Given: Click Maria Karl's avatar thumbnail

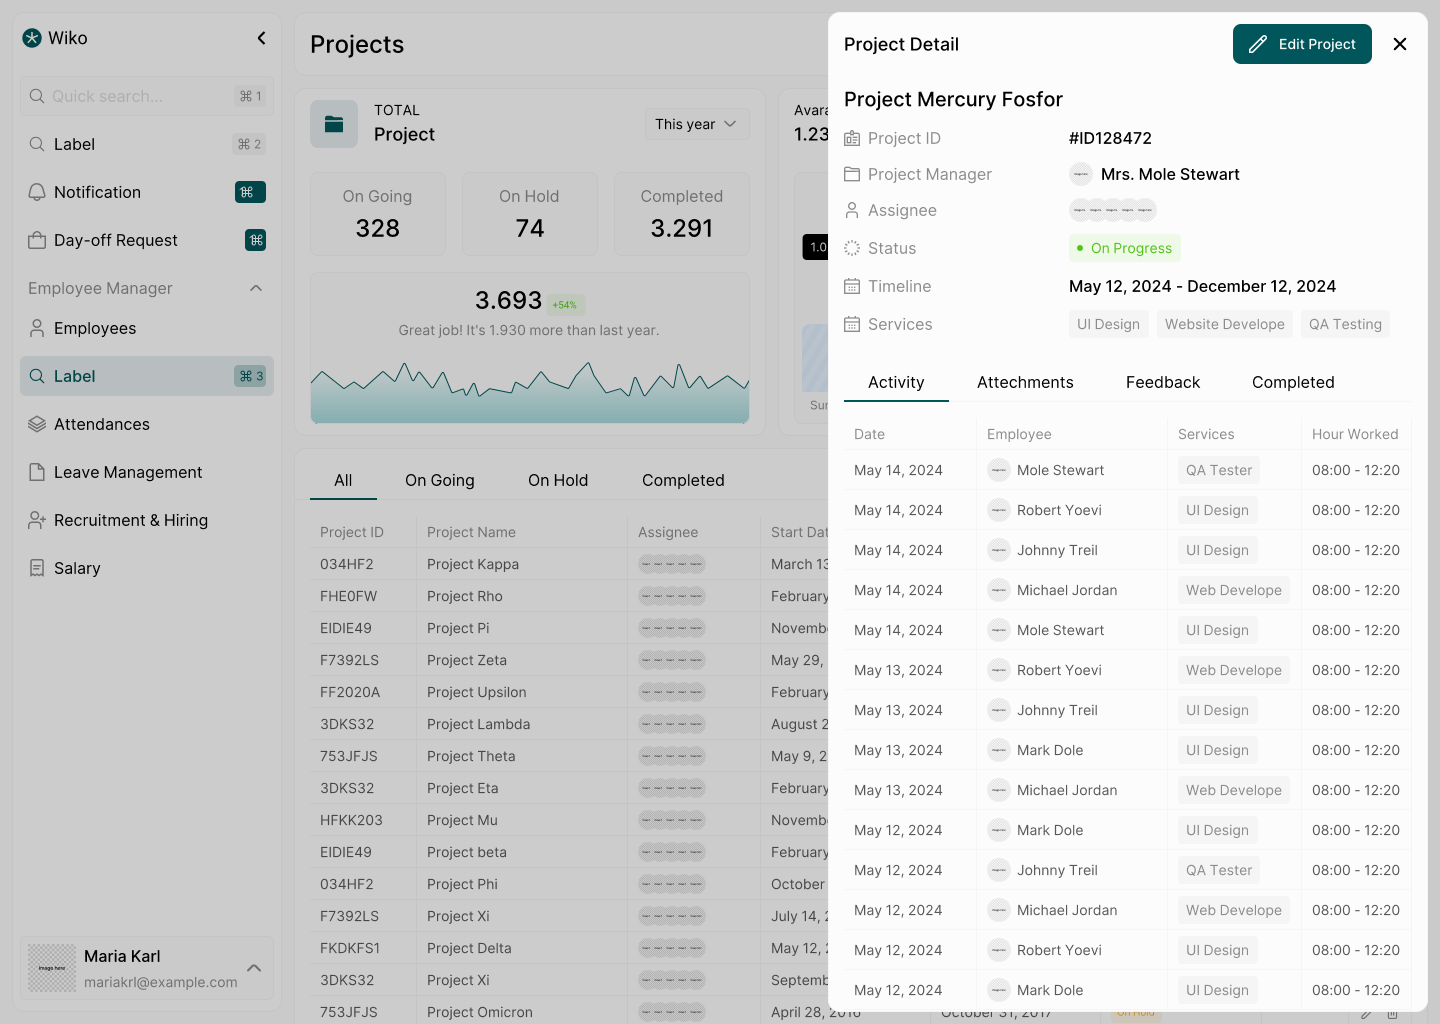Looking at the screenshot, I should click(52, 968).
